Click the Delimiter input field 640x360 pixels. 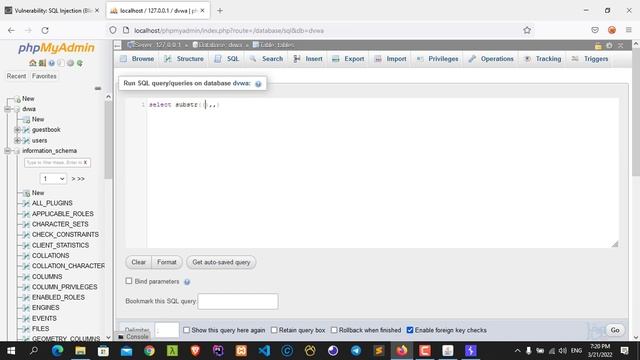coord(167,330)
